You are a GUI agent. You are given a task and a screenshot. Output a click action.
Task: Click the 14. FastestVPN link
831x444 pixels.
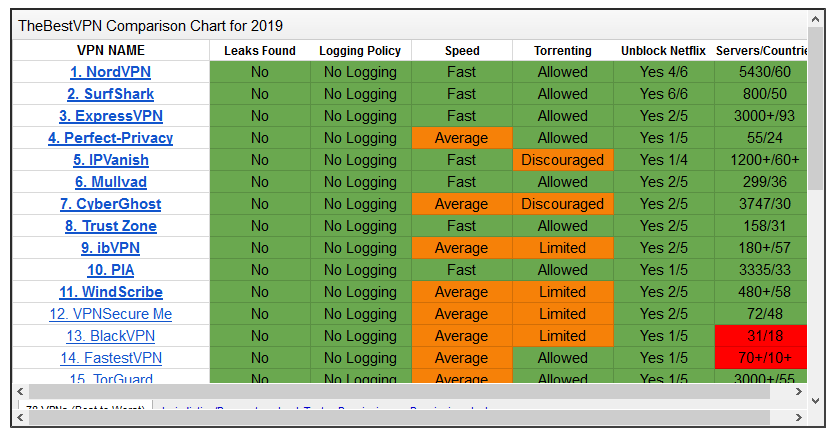pyautogui.click(x=111, y=358)
